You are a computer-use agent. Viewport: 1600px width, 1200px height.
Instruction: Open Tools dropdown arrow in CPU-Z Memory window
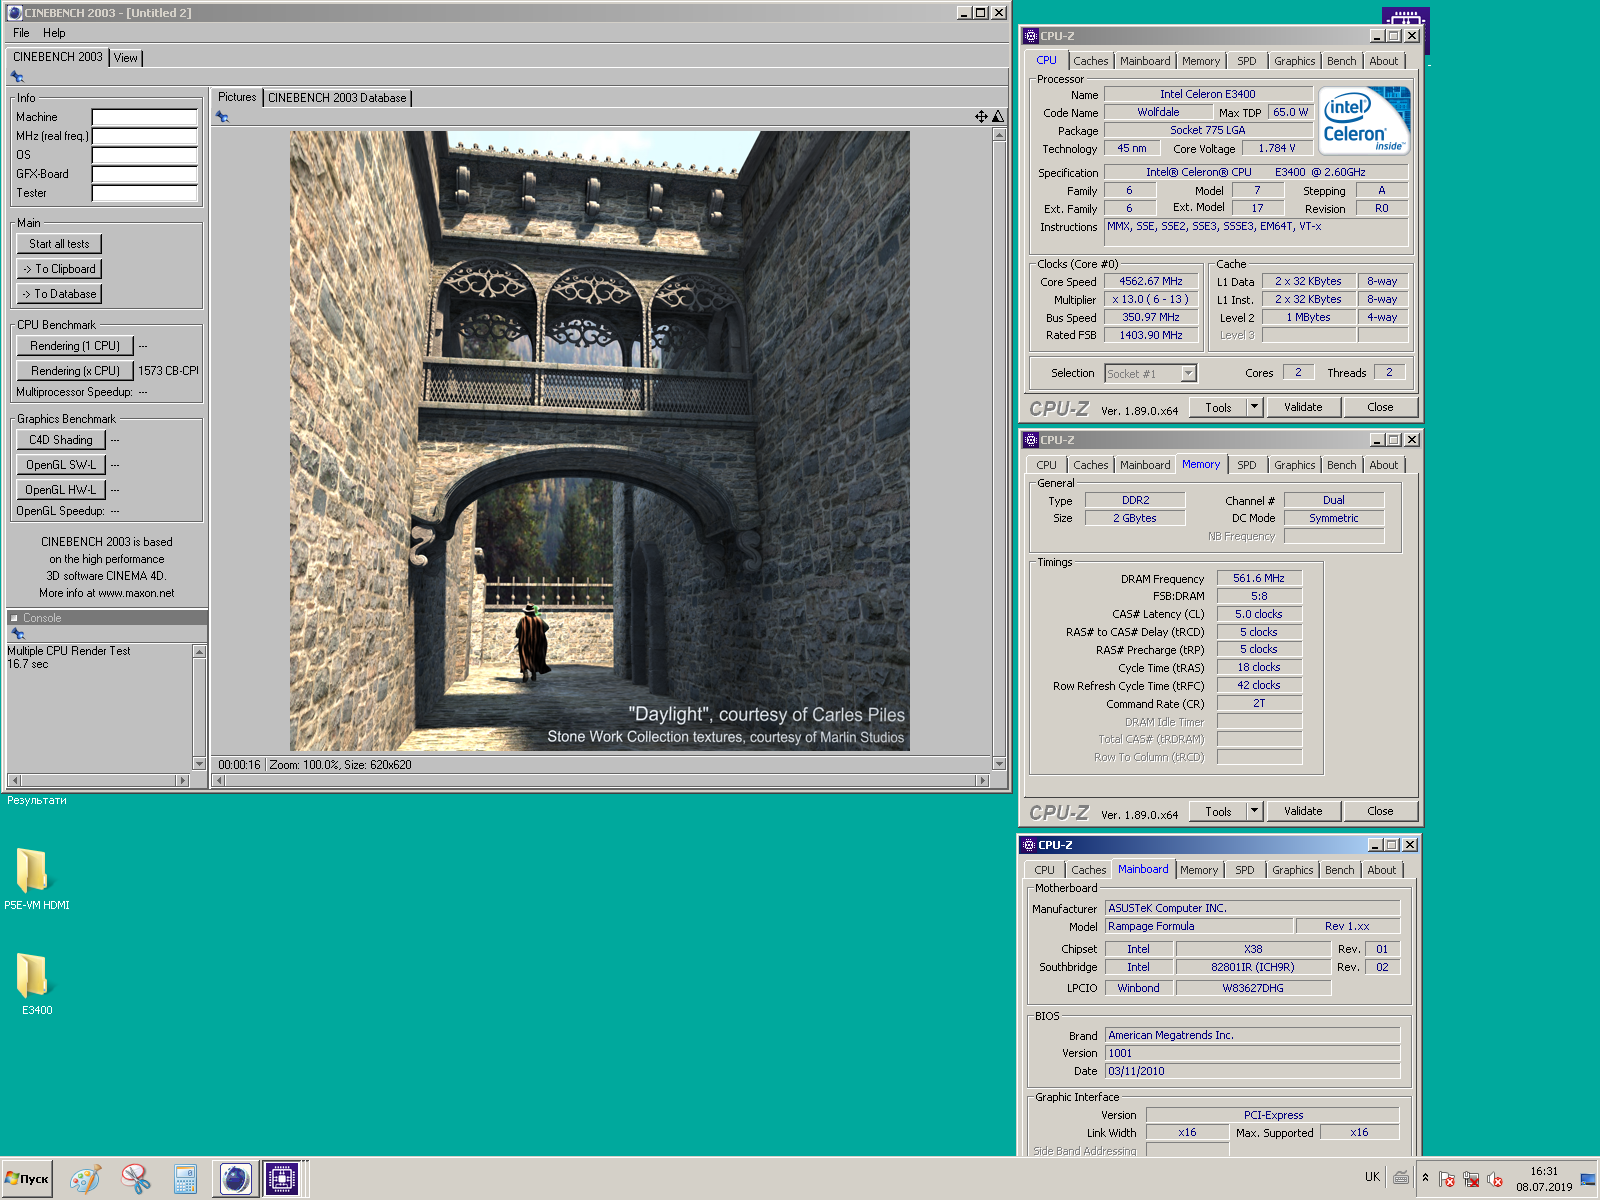tap(1255, 811)
